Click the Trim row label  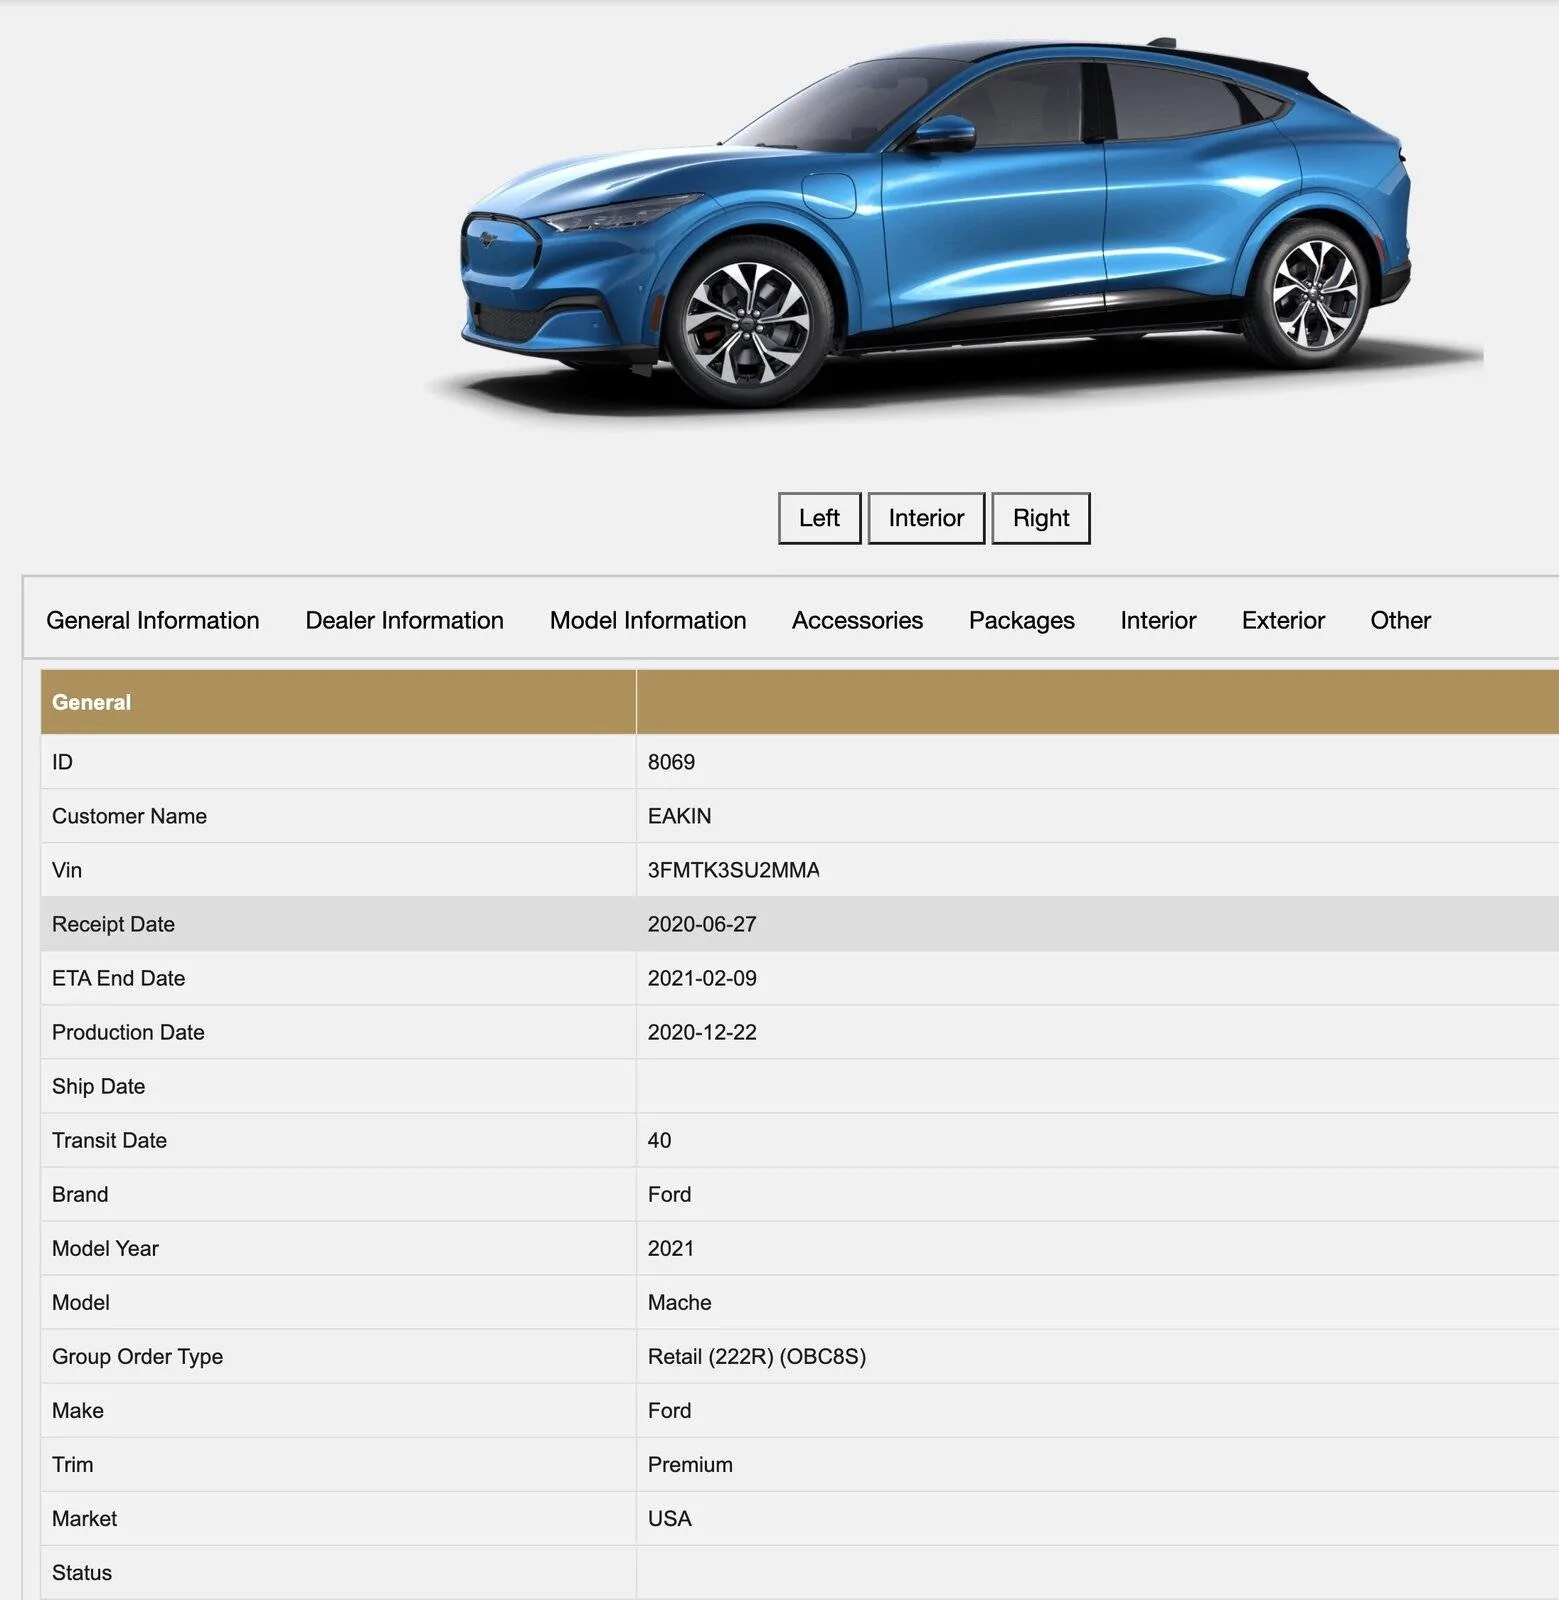click(x=72, y=1464)
